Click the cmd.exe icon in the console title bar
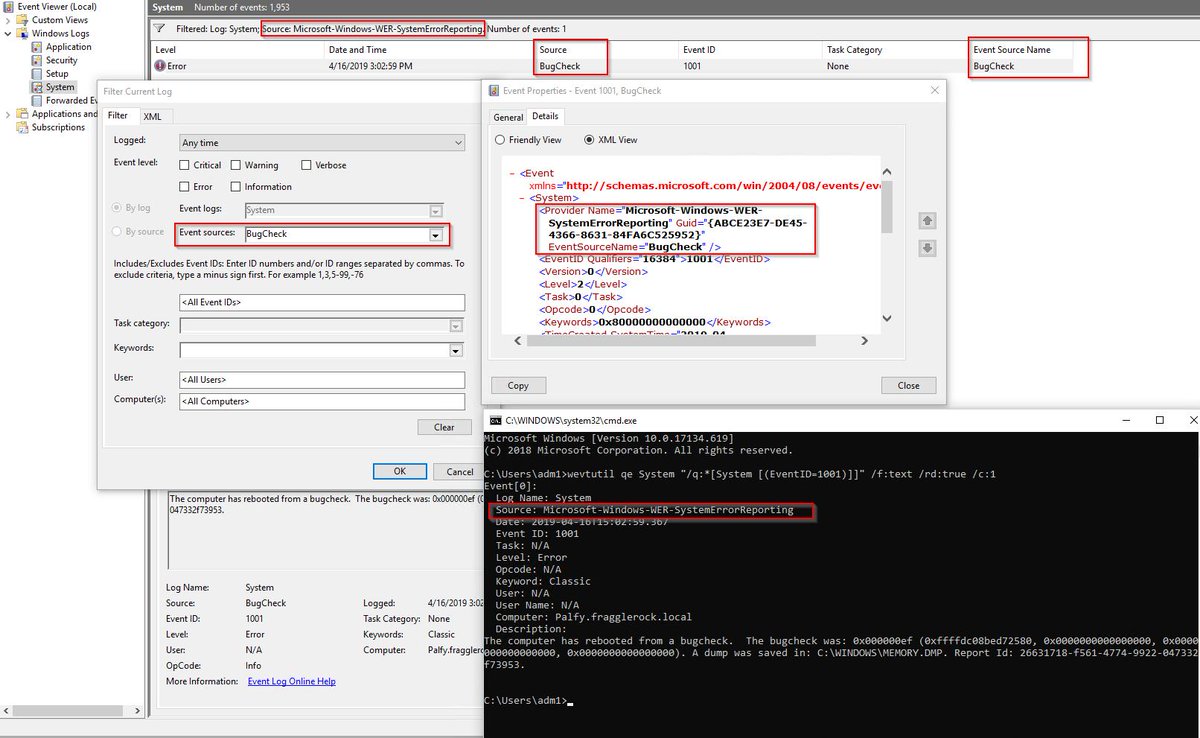The height and width of the screenshot is (738, 1200). (x=492, y=420)
